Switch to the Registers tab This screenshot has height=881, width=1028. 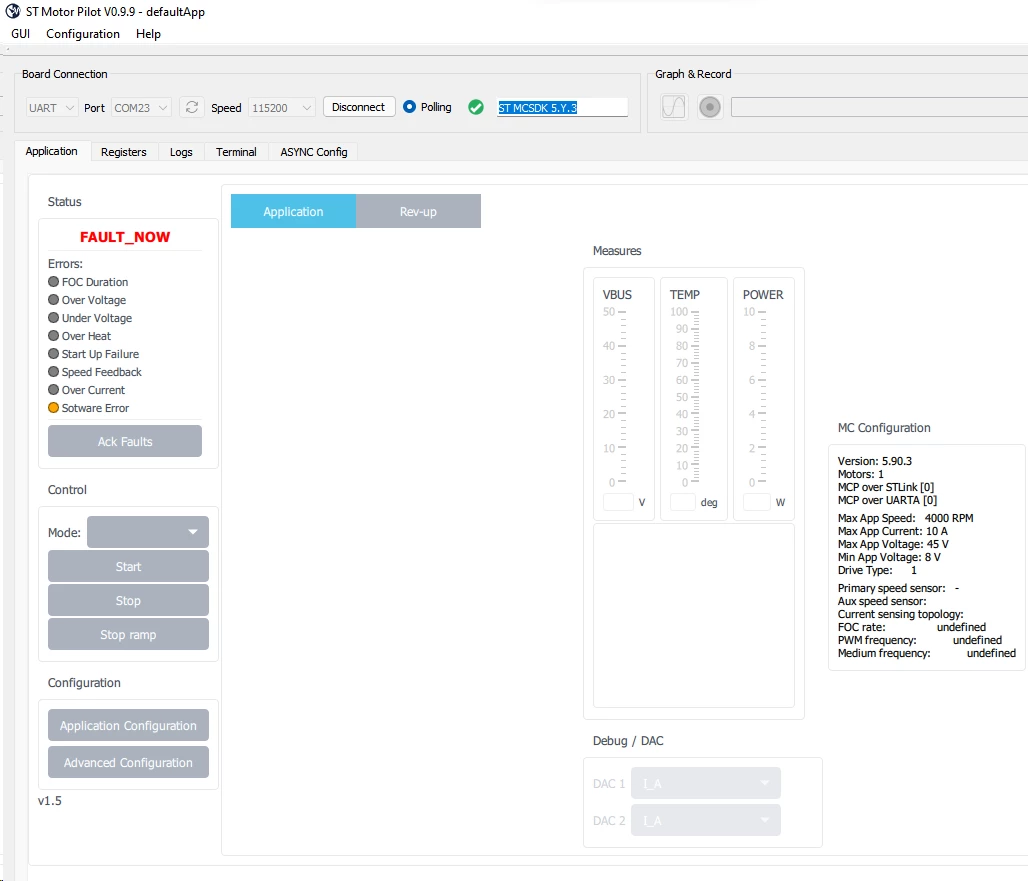[123, 152]
